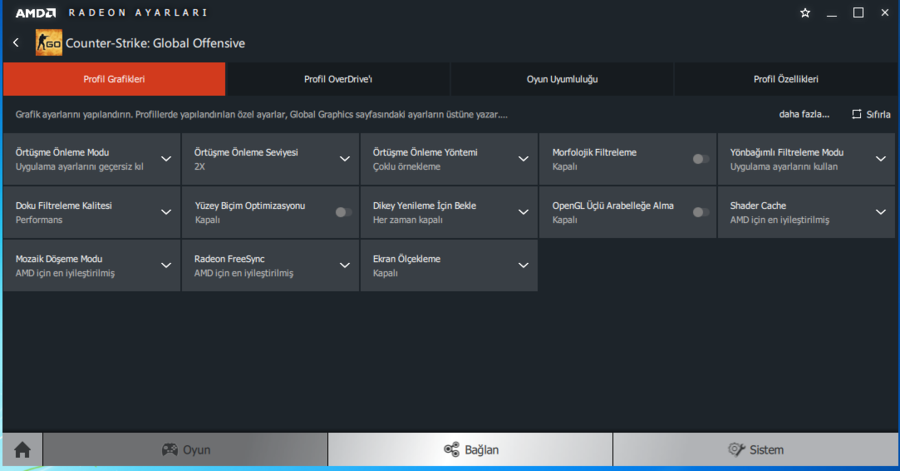Click the Oyun bottom navigation button

coord(185,450)
